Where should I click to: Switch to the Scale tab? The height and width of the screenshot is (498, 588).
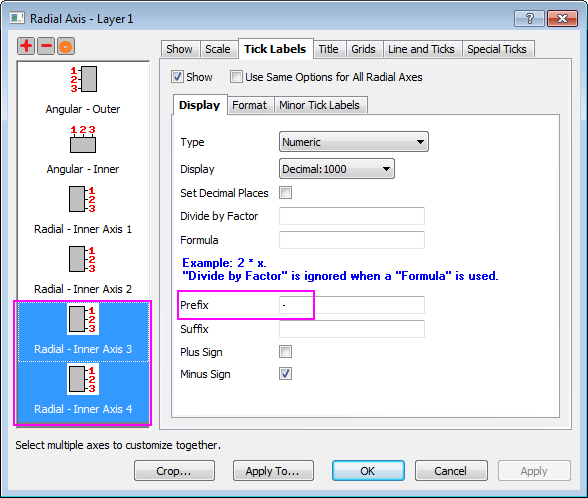pyautogui.click(x=218, y=49)
